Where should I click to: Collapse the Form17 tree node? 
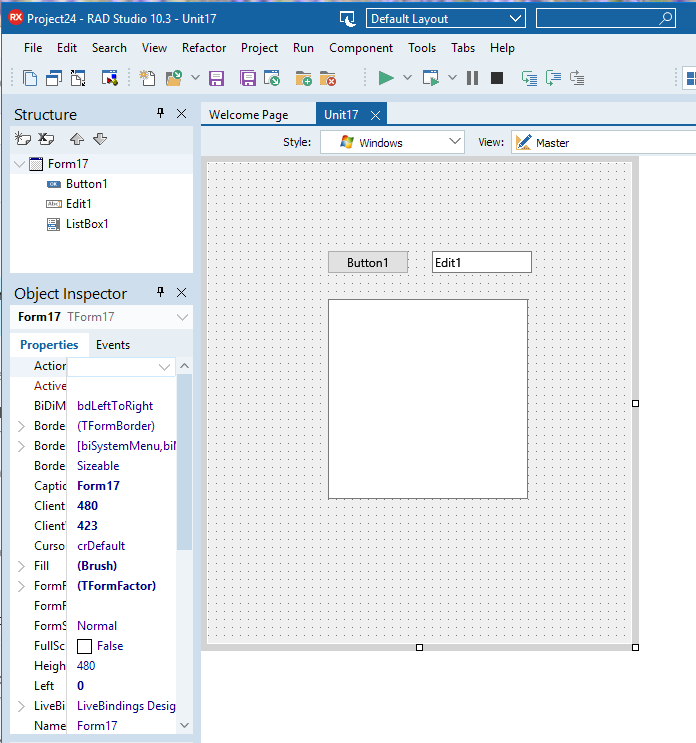pos(21,164)
